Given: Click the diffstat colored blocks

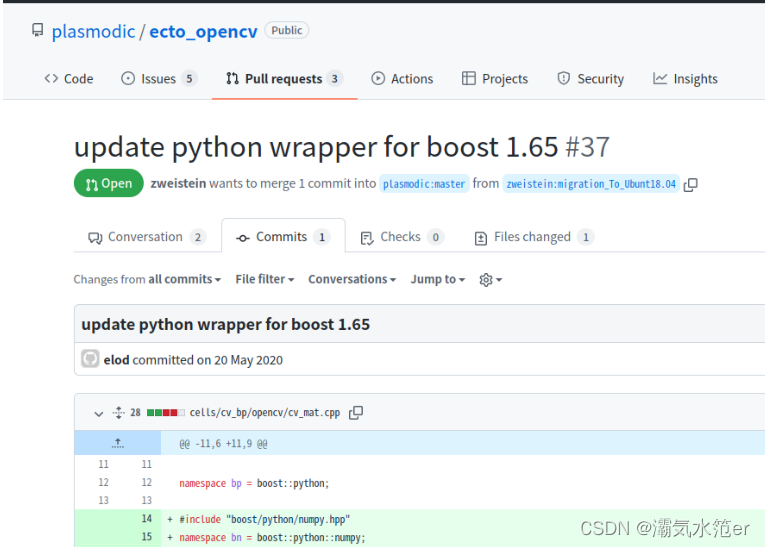Looking at the screenshot, I should pyautogui.click(x=166, y=413).
